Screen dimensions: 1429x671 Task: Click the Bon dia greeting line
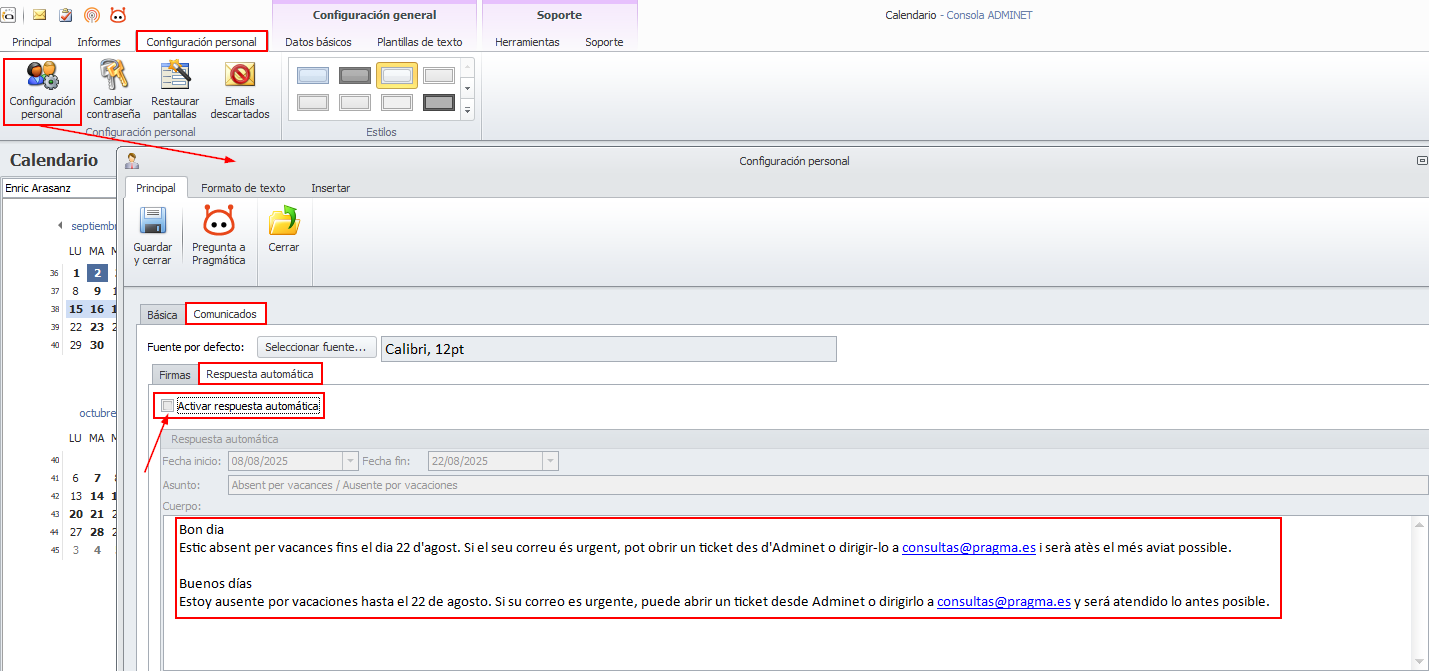pos(201,530)
